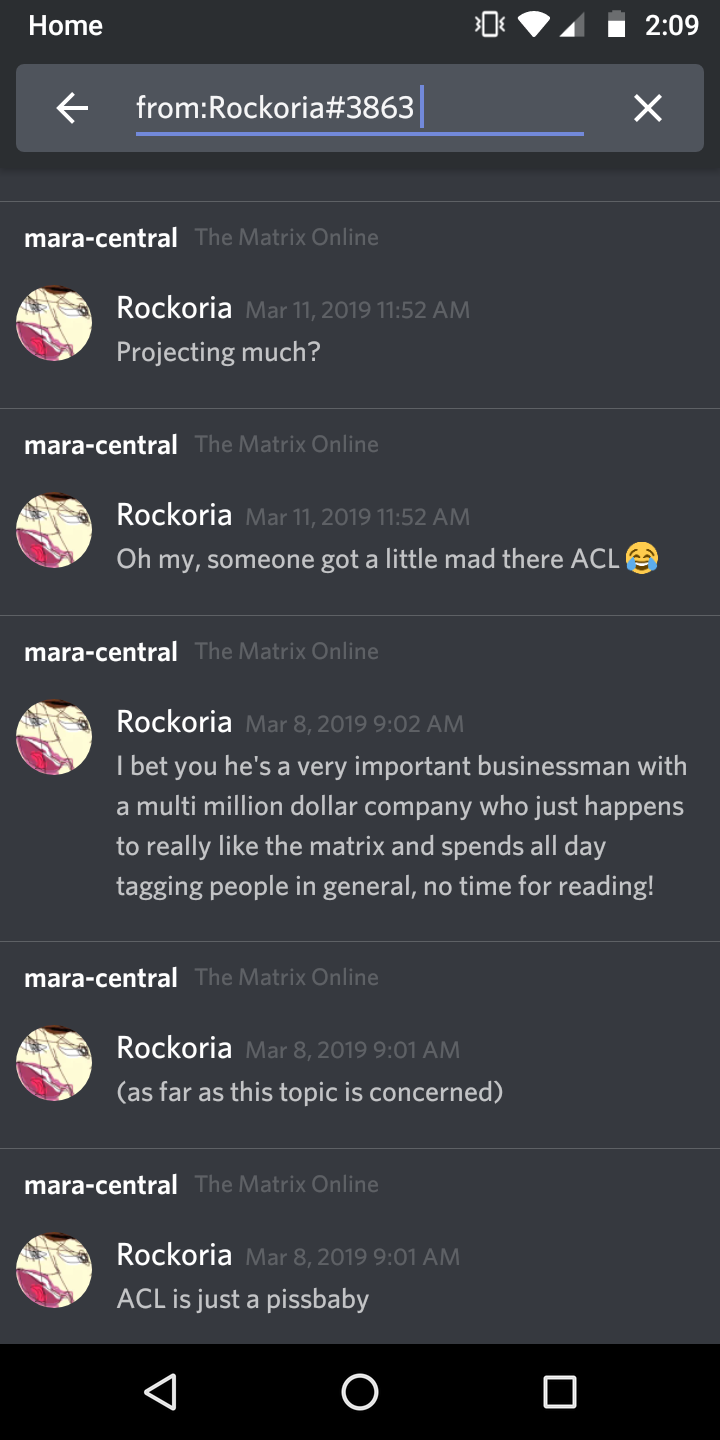Image resolution: width=720 pixels, height=1440 pixels.
Task: Open the 'very important businessman' message result
Action: 360,779
